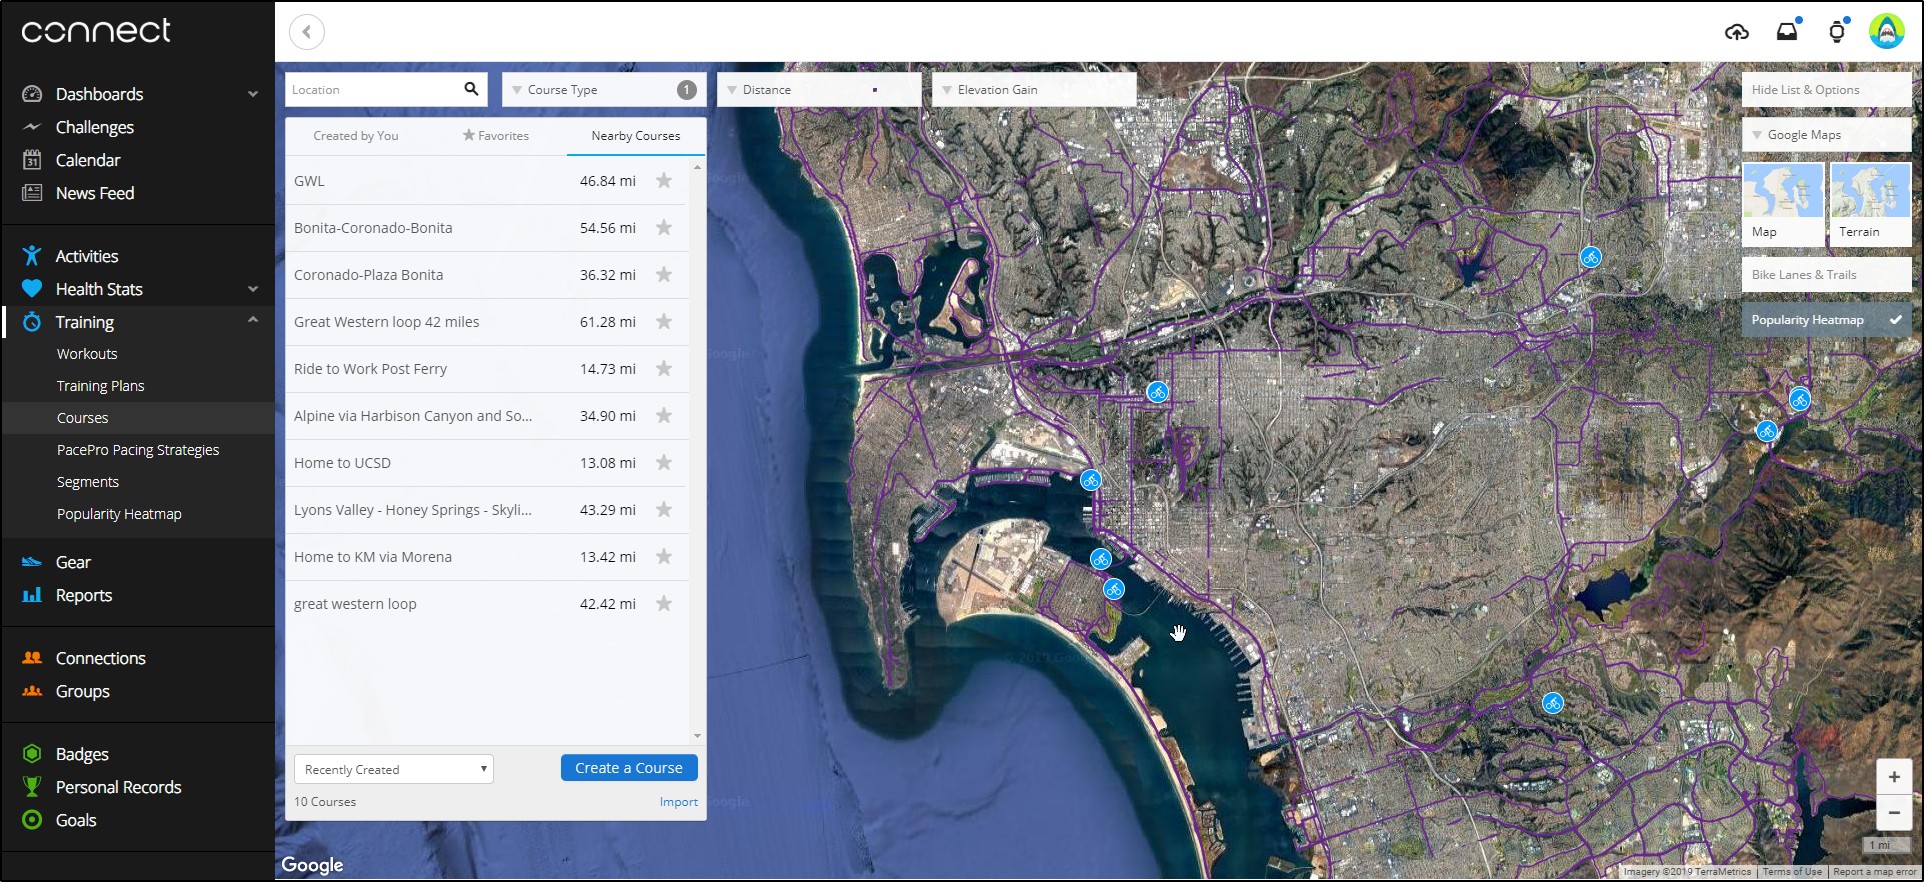Click the Import link
Screen dimensions: 1924x882
tap(678, 802)
